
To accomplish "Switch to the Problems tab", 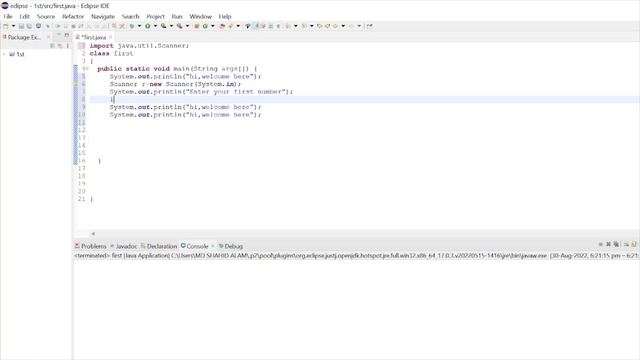I will (x=90, y=246).
